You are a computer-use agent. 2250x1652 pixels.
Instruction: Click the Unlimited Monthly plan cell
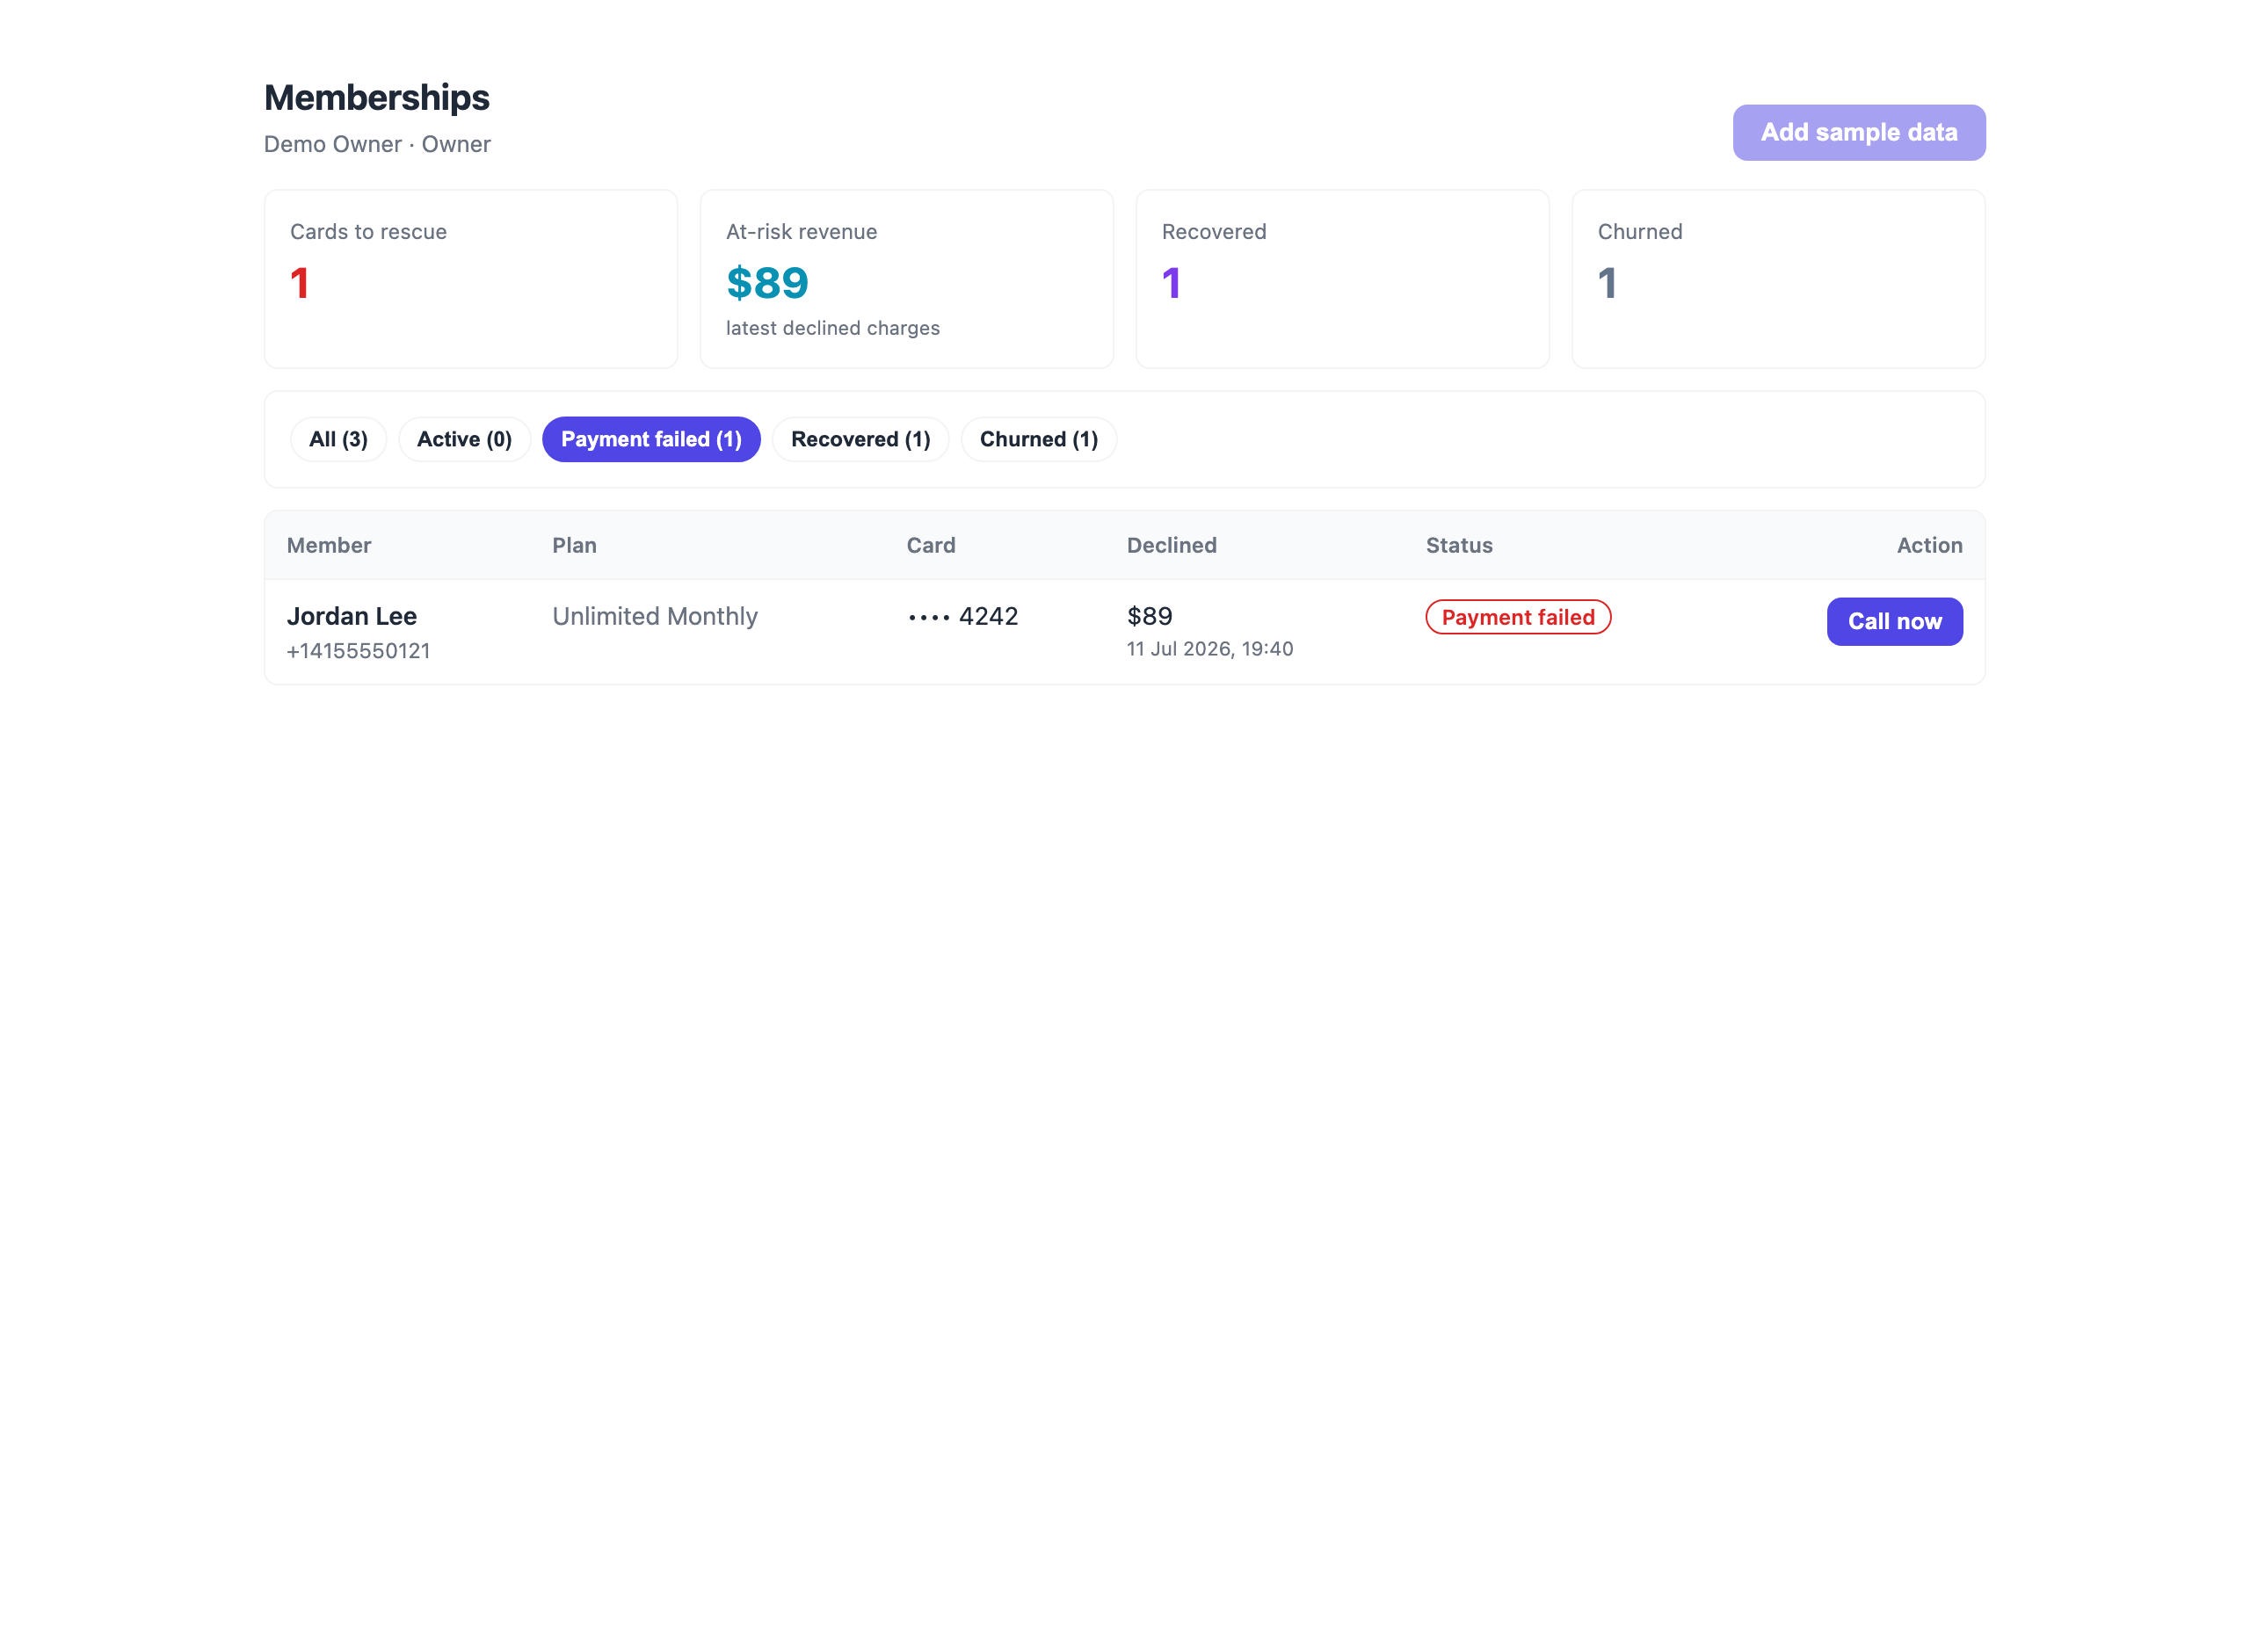pos(655,616)
